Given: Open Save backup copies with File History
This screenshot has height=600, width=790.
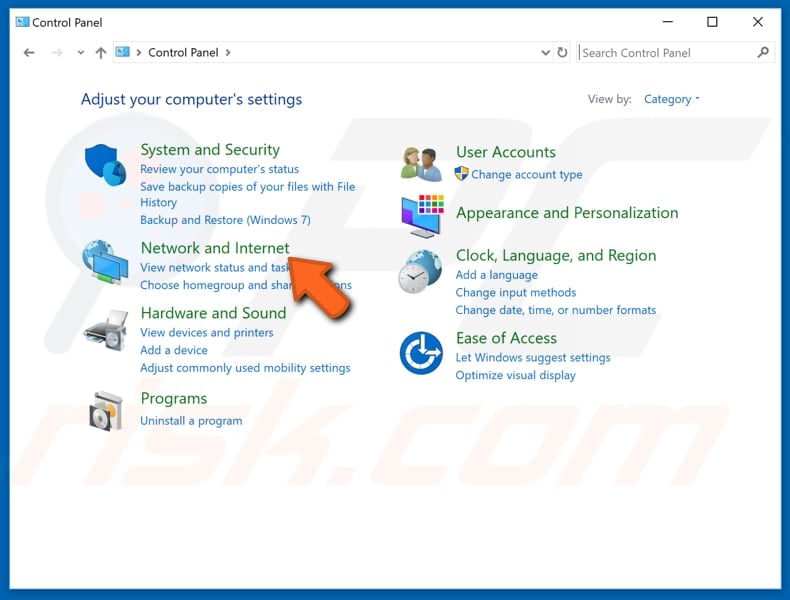Looking at the screenshot, I should pos(247,194).
